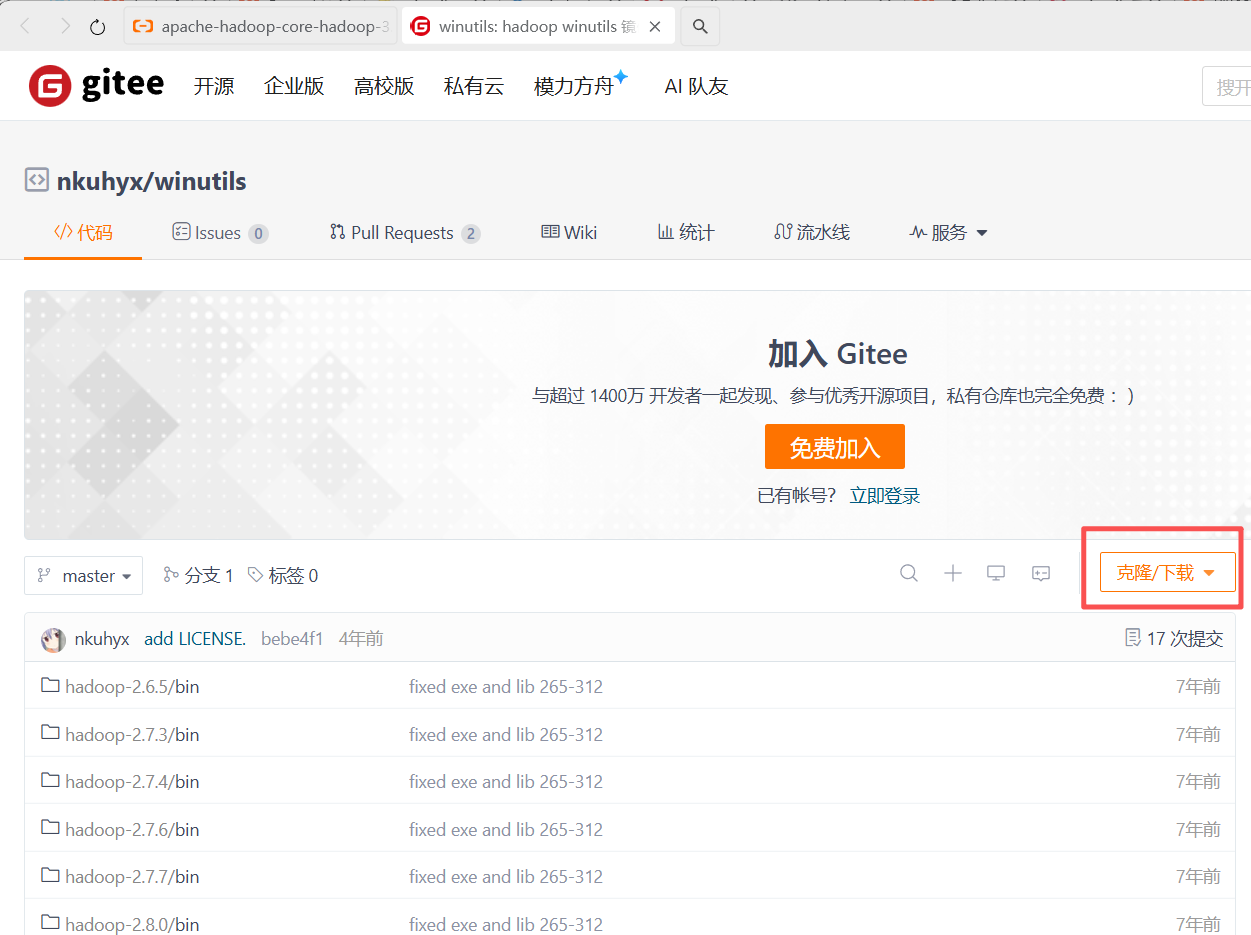Open the tab search magnifier button
Viewport: 1251px width, 935px height.
[x=700, y=27]
